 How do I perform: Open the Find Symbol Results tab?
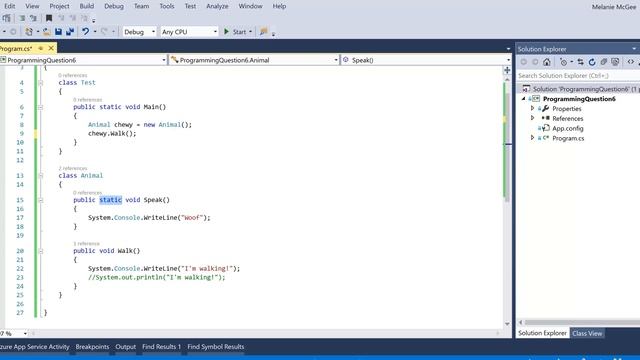[216, 347]
